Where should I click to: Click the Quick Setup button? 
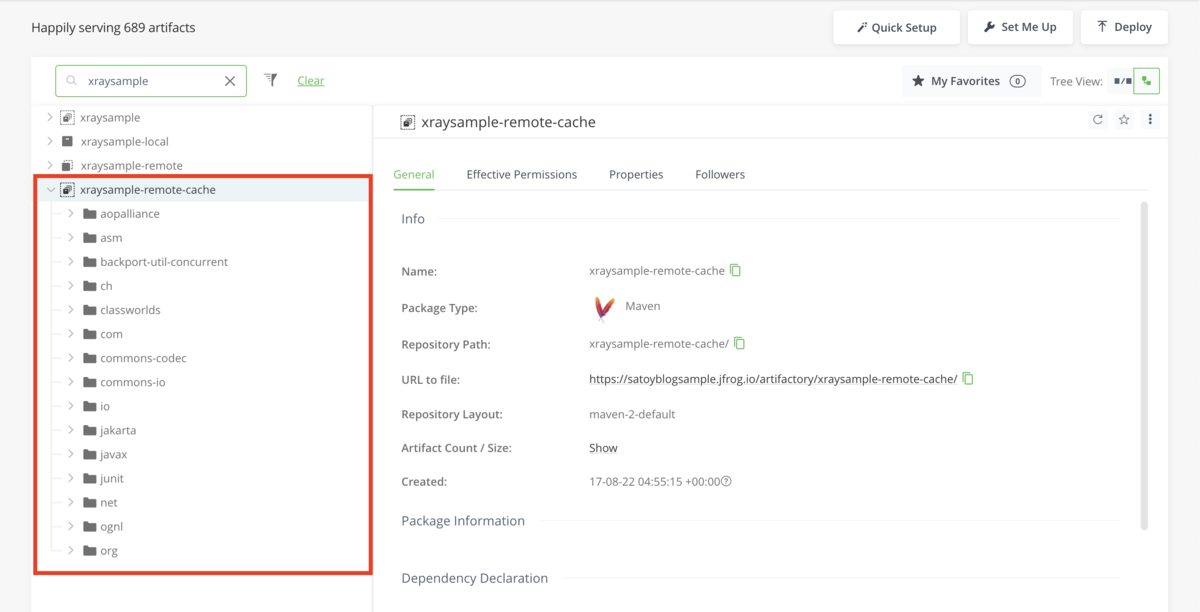coord(897,27)
